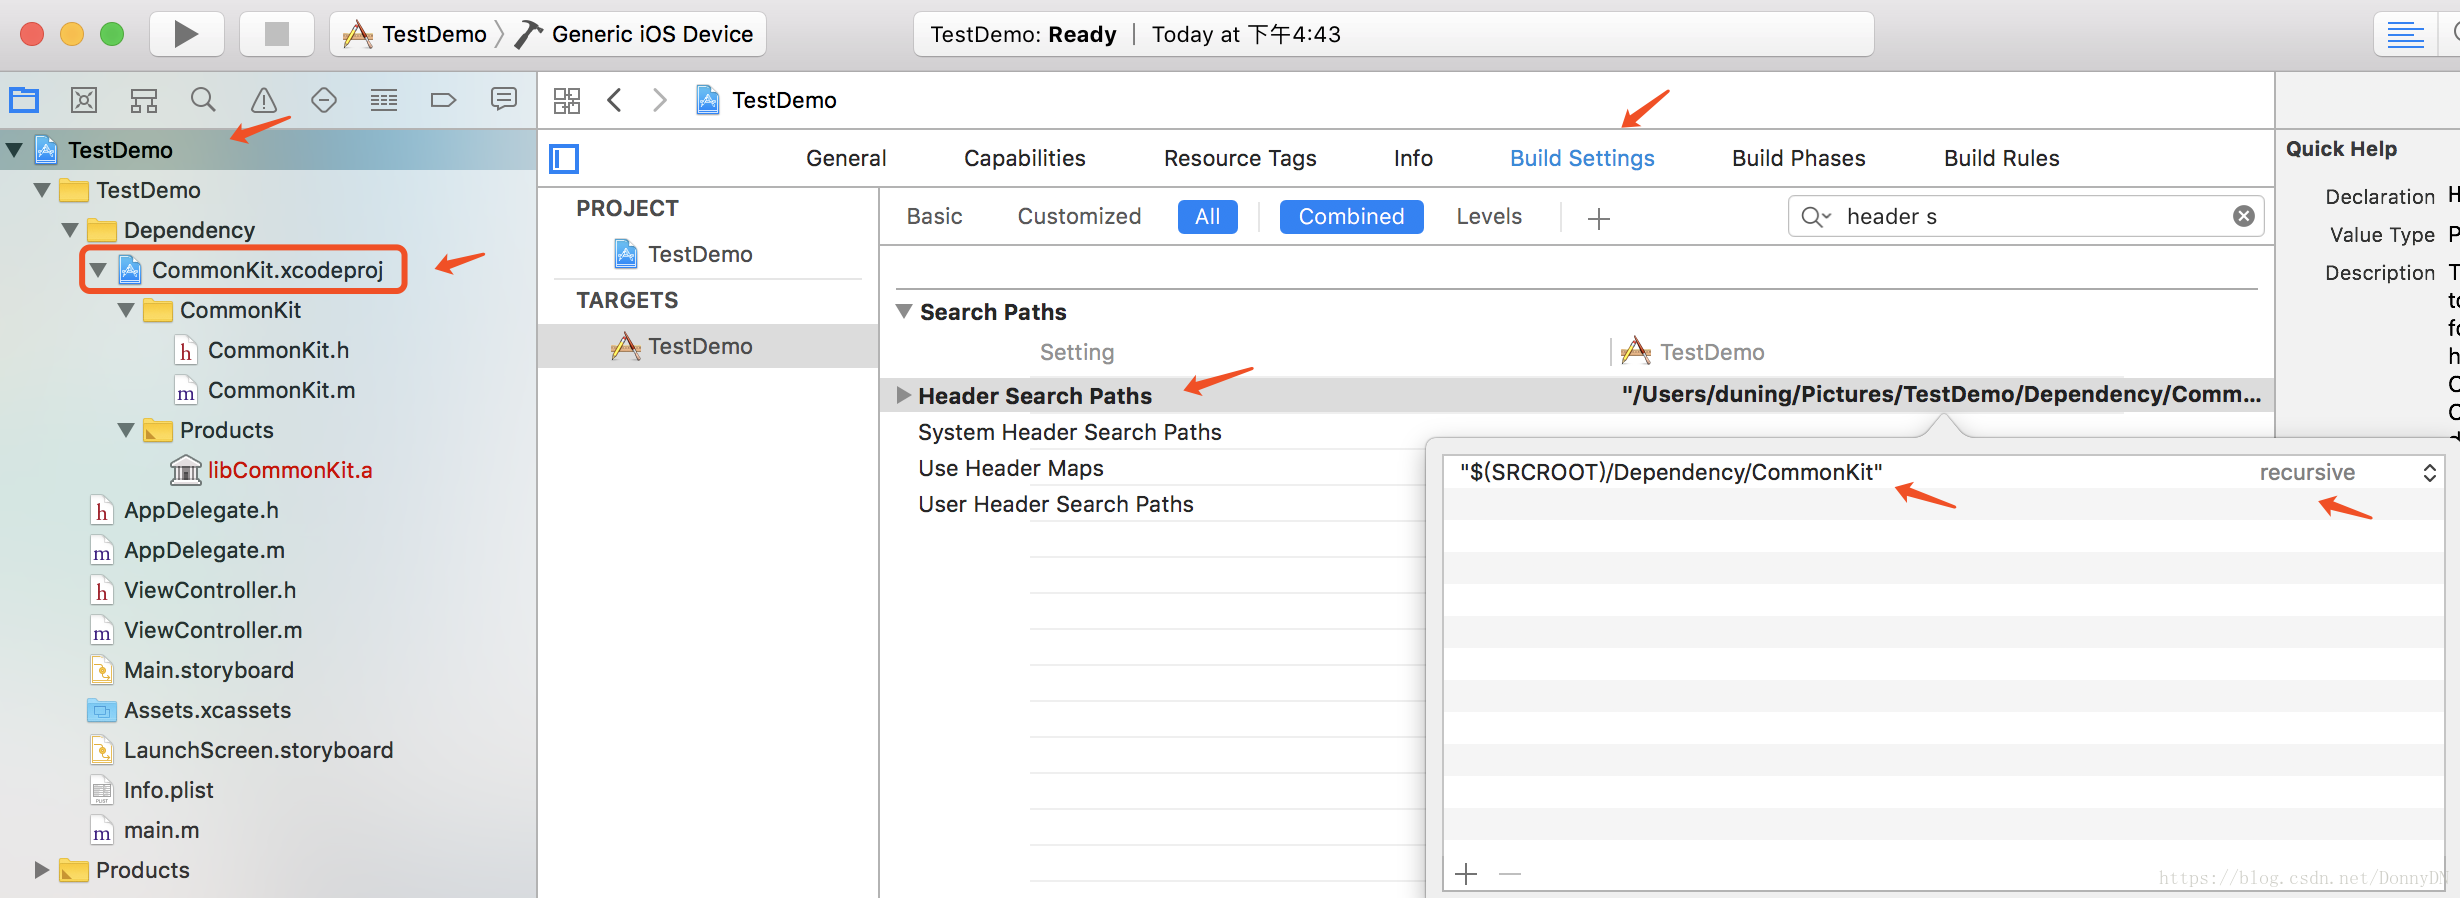The height and width of the screenshot is (898, 2460).
Task: Select the All settings filter
Action: coord(1208,217)
